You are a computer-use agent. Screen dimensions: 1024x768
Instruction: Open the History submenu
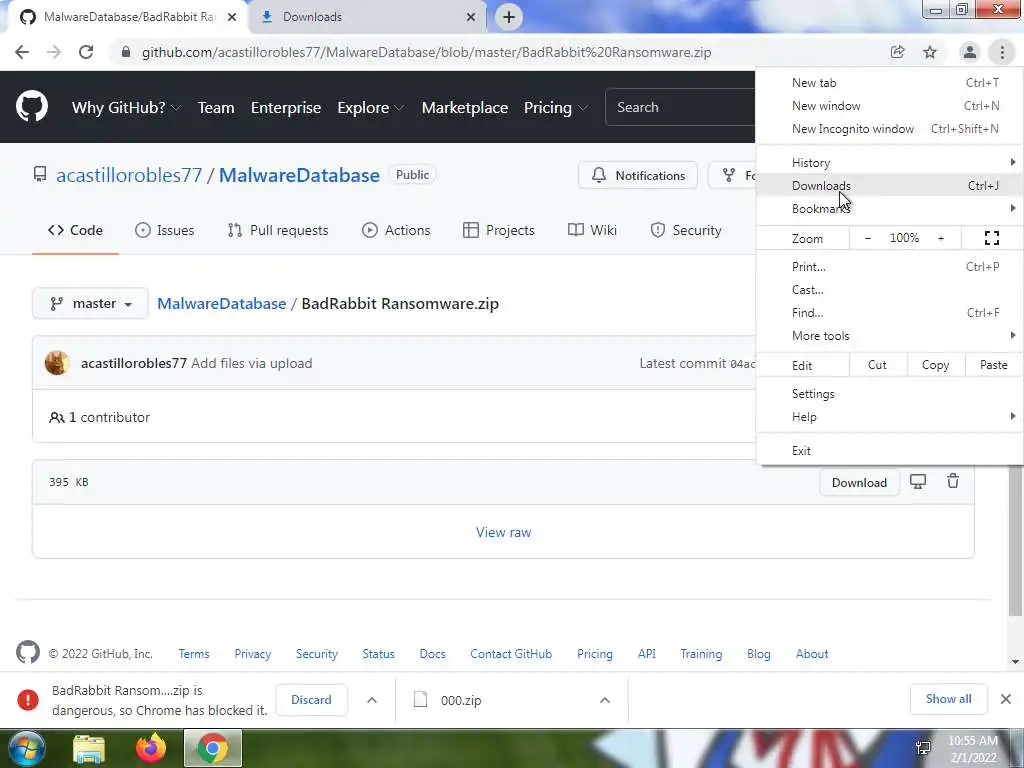tap(889, 163)
